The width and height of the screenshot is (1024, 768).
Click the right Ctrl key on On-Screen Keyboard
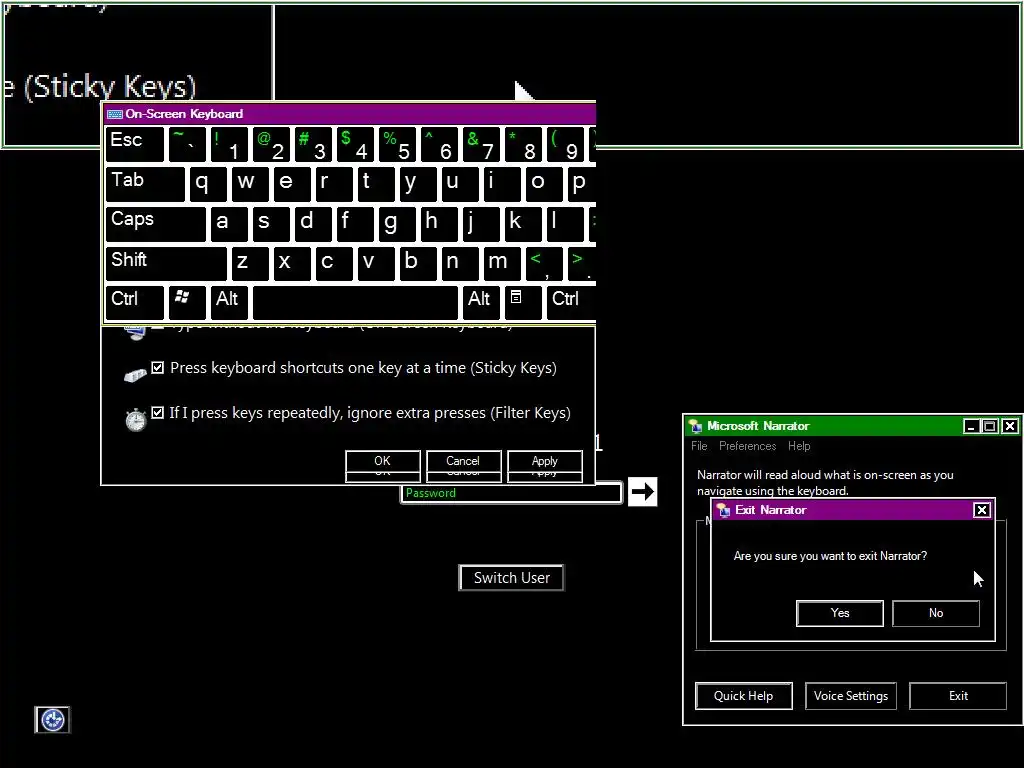[571, 302]
